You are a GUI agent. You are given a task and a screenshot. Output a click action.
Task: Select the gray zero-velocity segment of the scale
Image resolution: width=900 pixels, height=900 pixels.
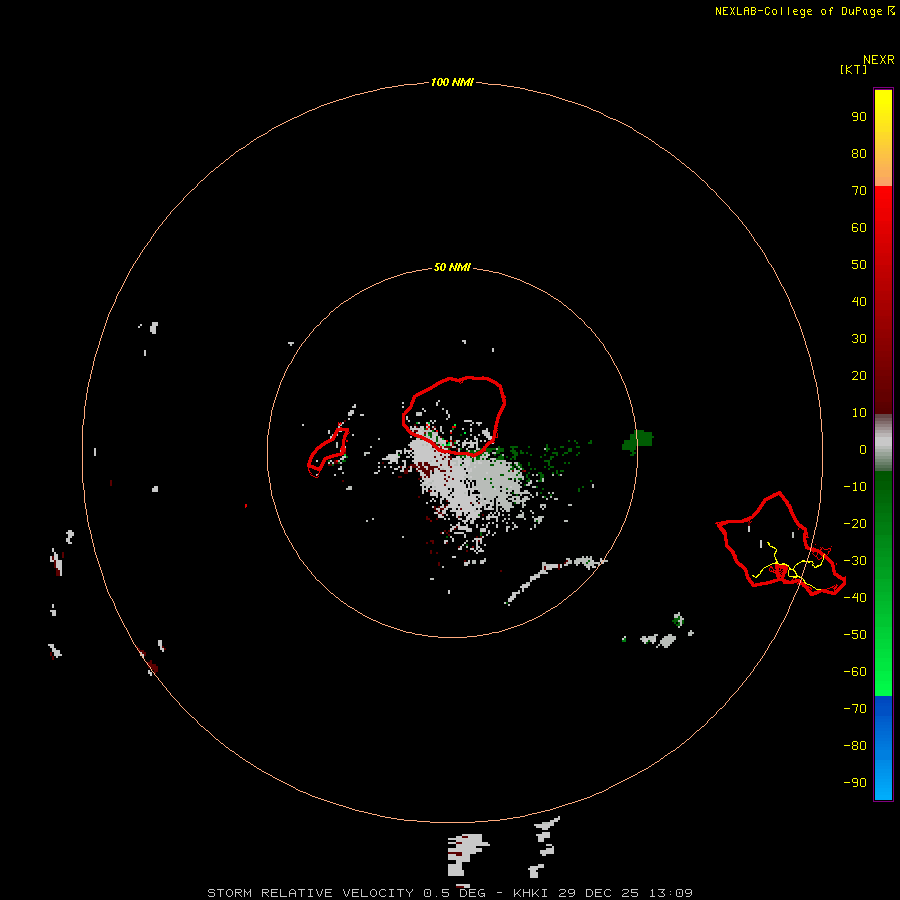(x=883, y=443)
